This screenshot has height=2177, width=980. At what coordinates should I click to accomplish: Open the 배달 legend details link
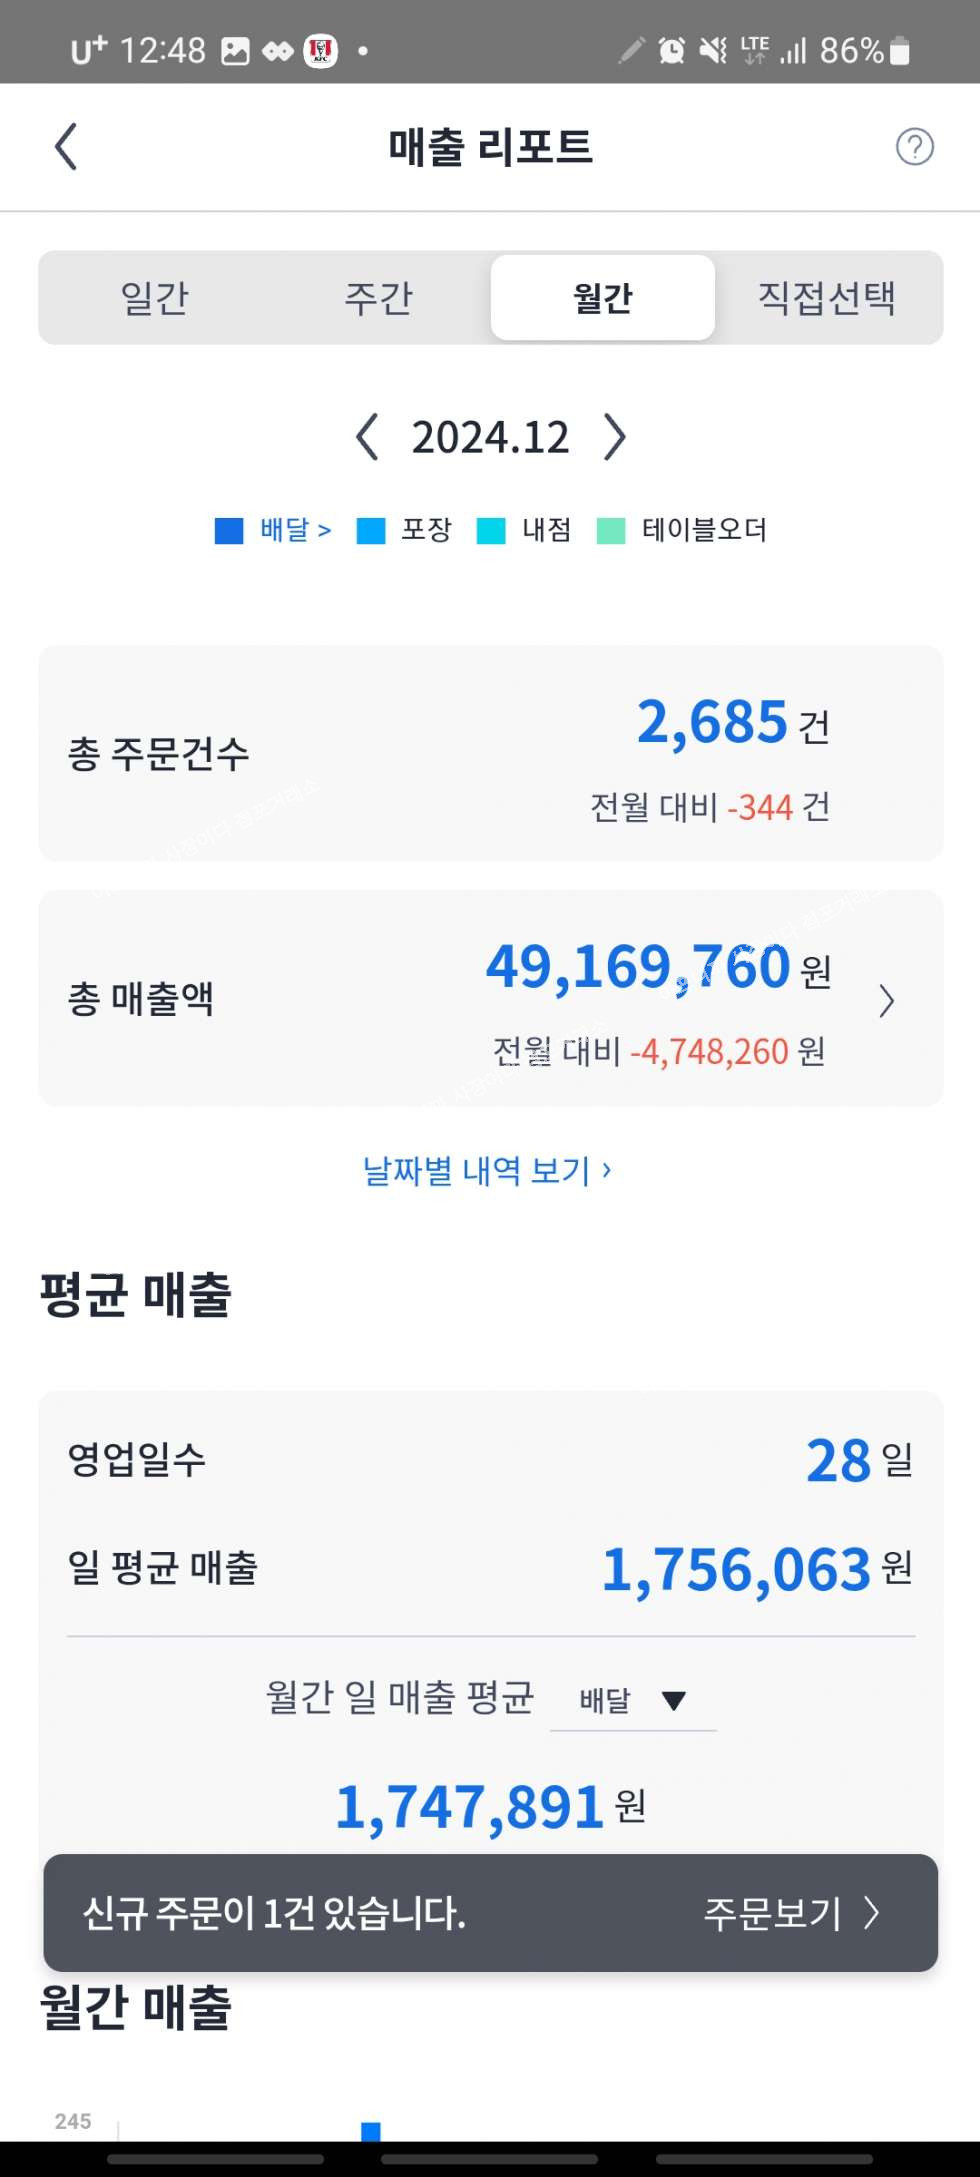coord(295,529)
